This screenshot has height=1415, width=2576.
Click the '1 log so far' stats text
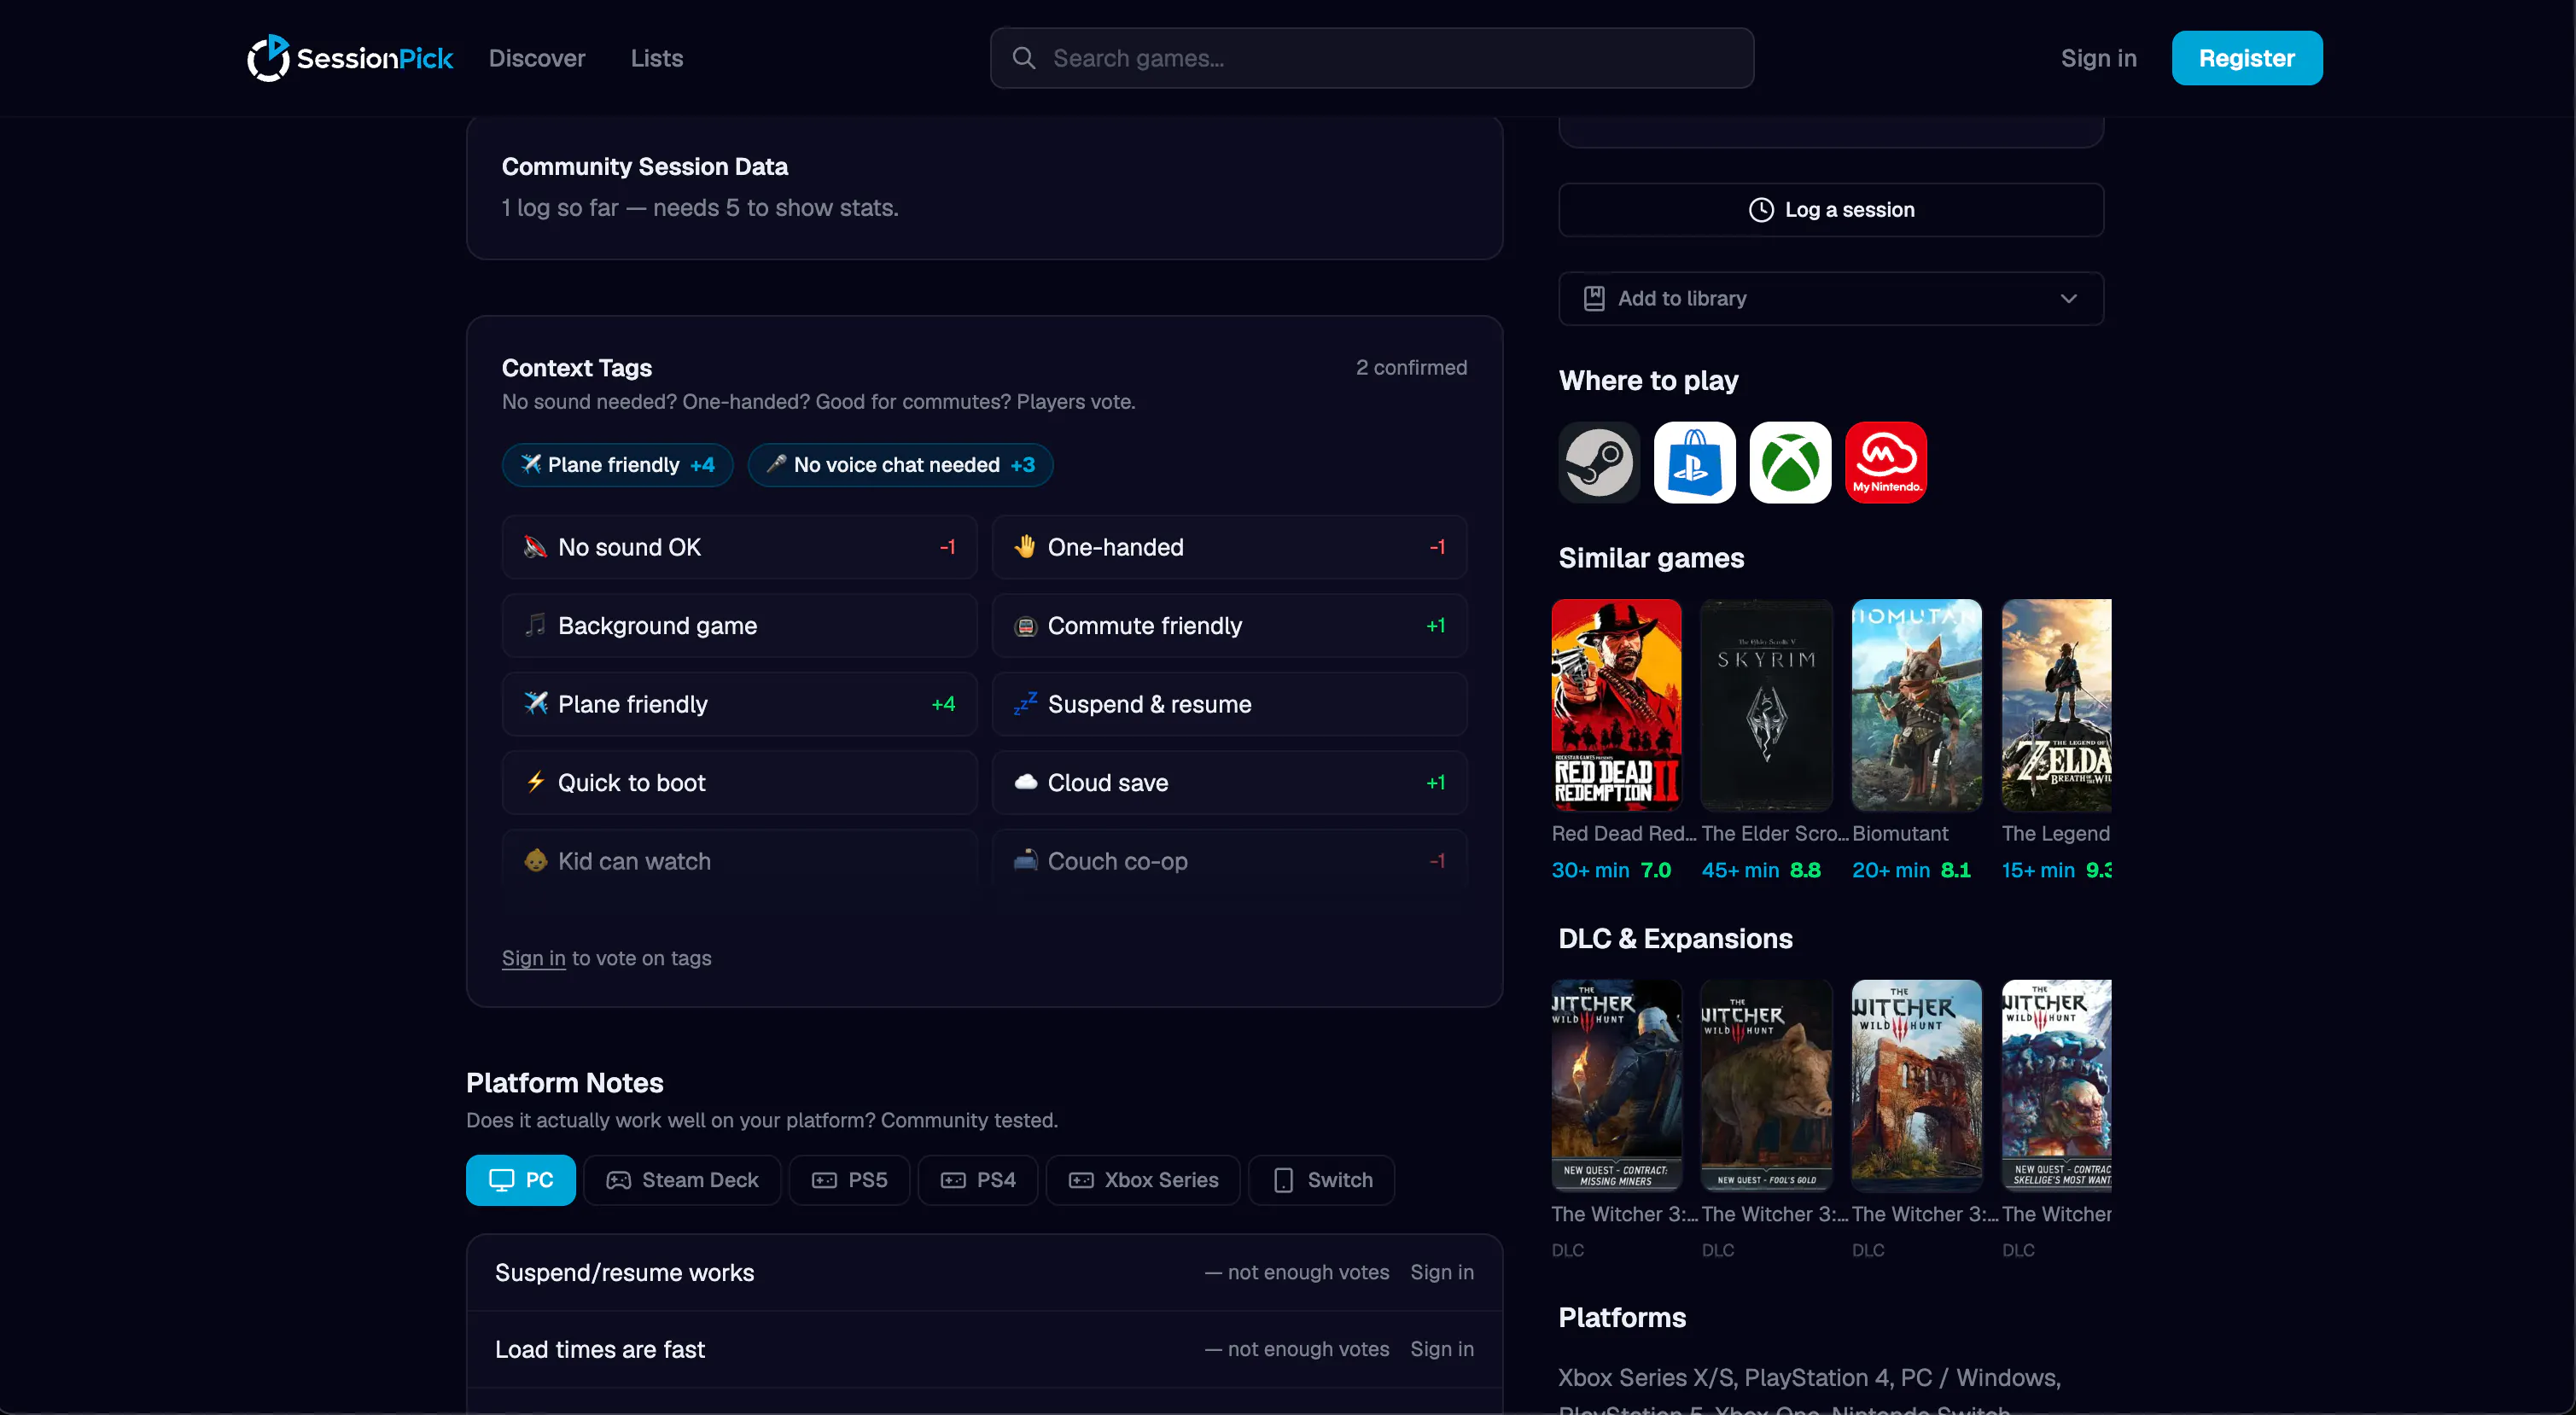pyautogui.click(x=700, y=208)
